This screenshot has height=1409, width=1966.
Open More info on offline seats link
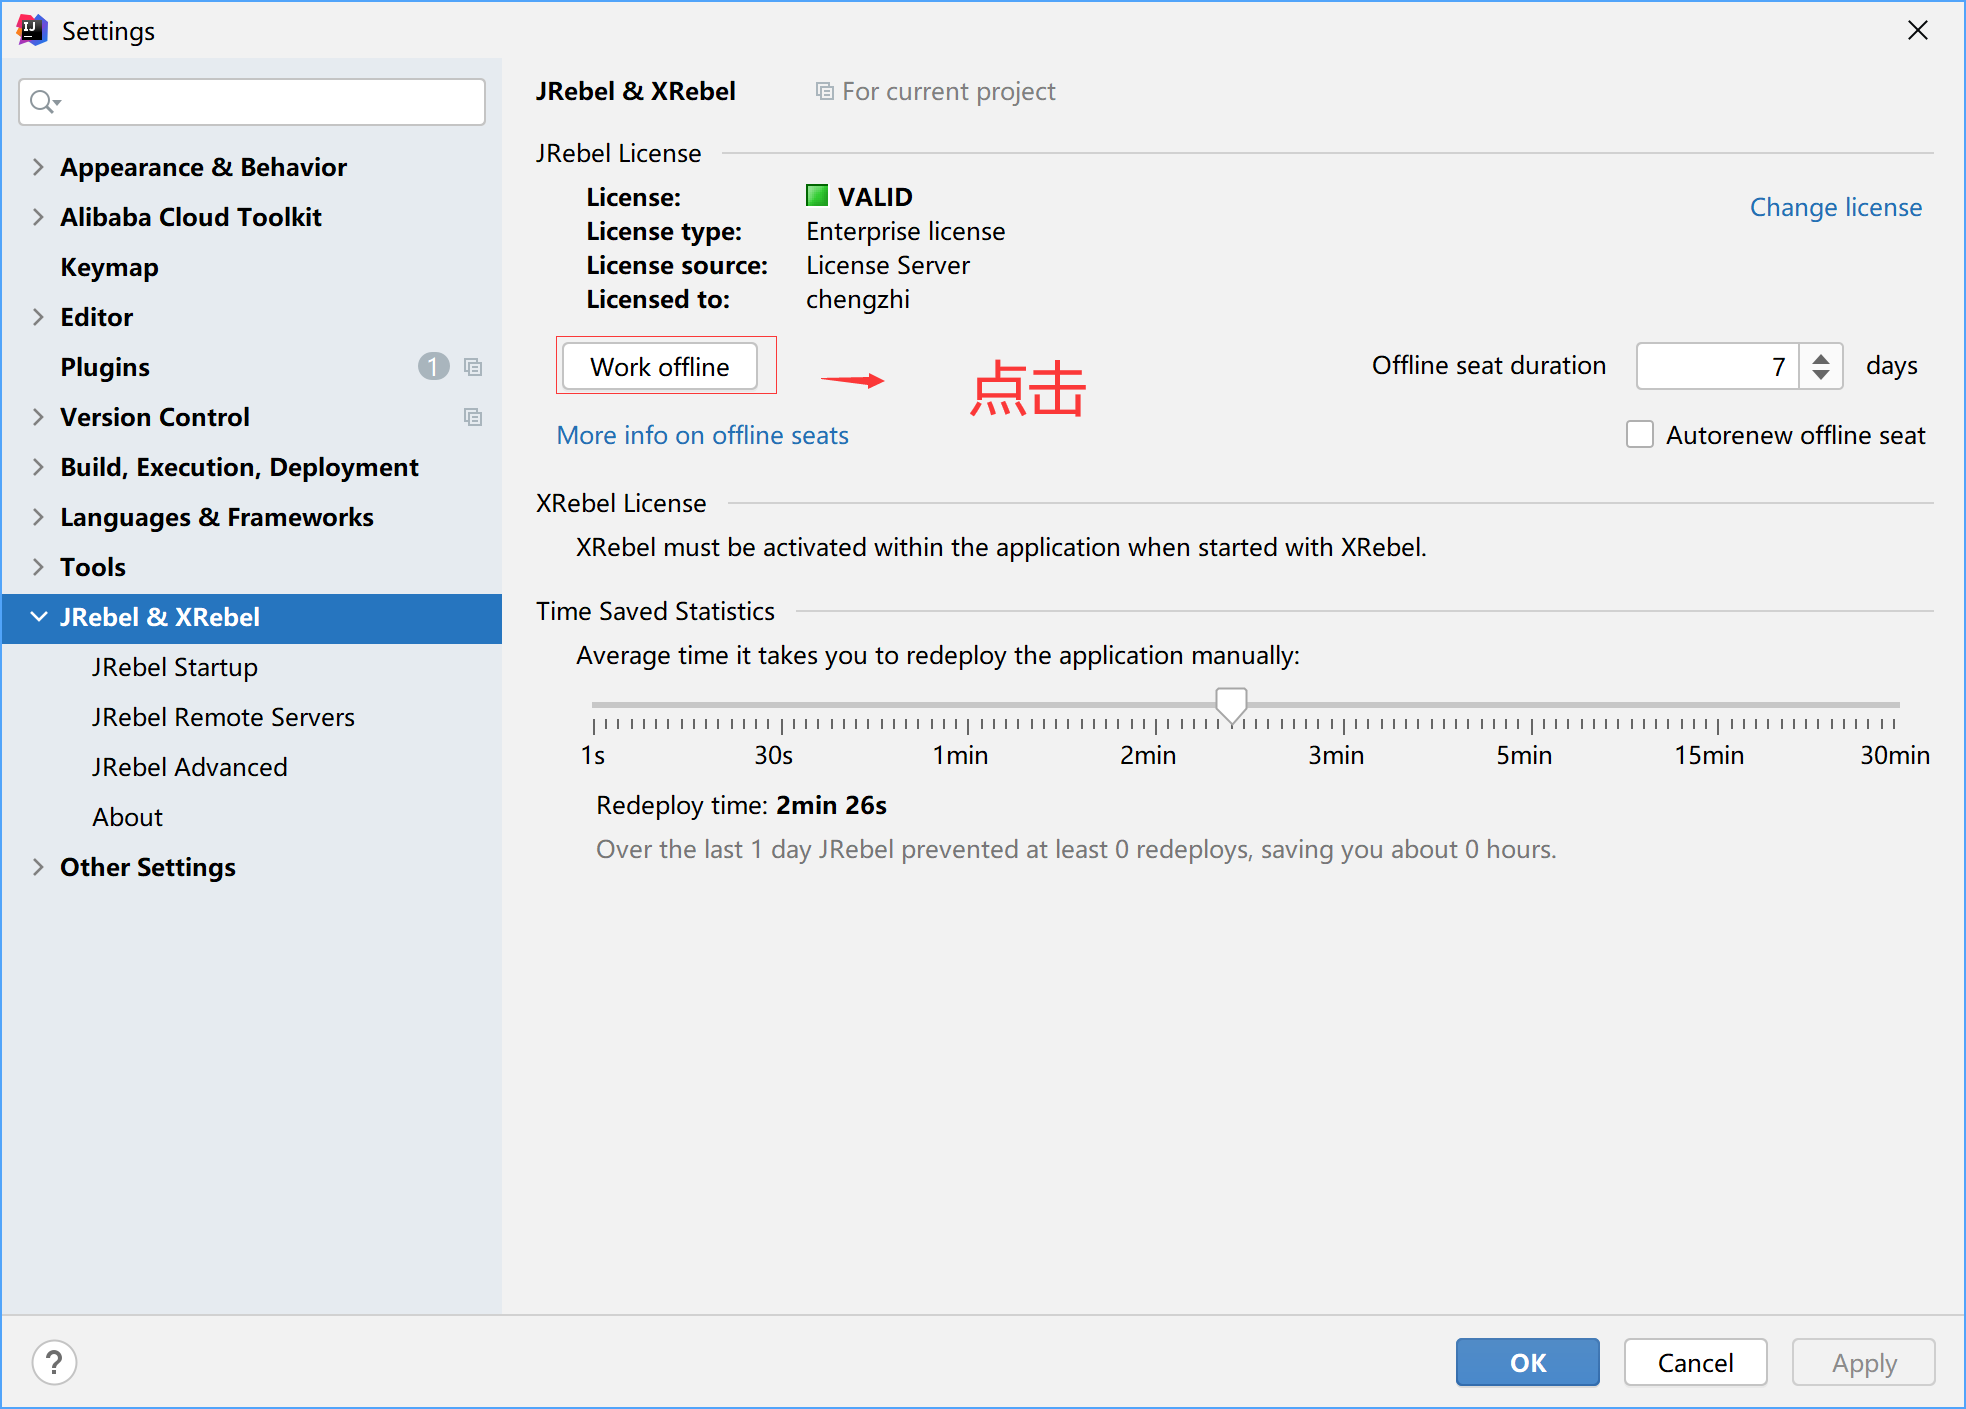pyautogui.click(x=702, y=435)
